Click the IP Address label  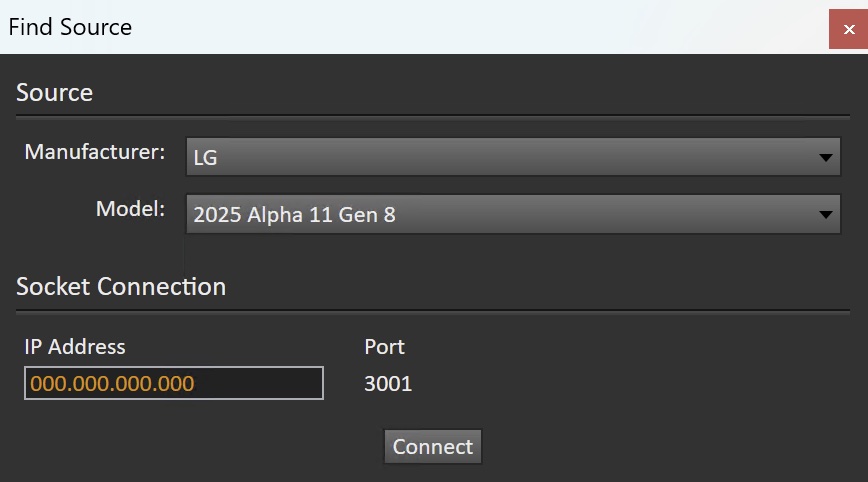pos(75,347)
